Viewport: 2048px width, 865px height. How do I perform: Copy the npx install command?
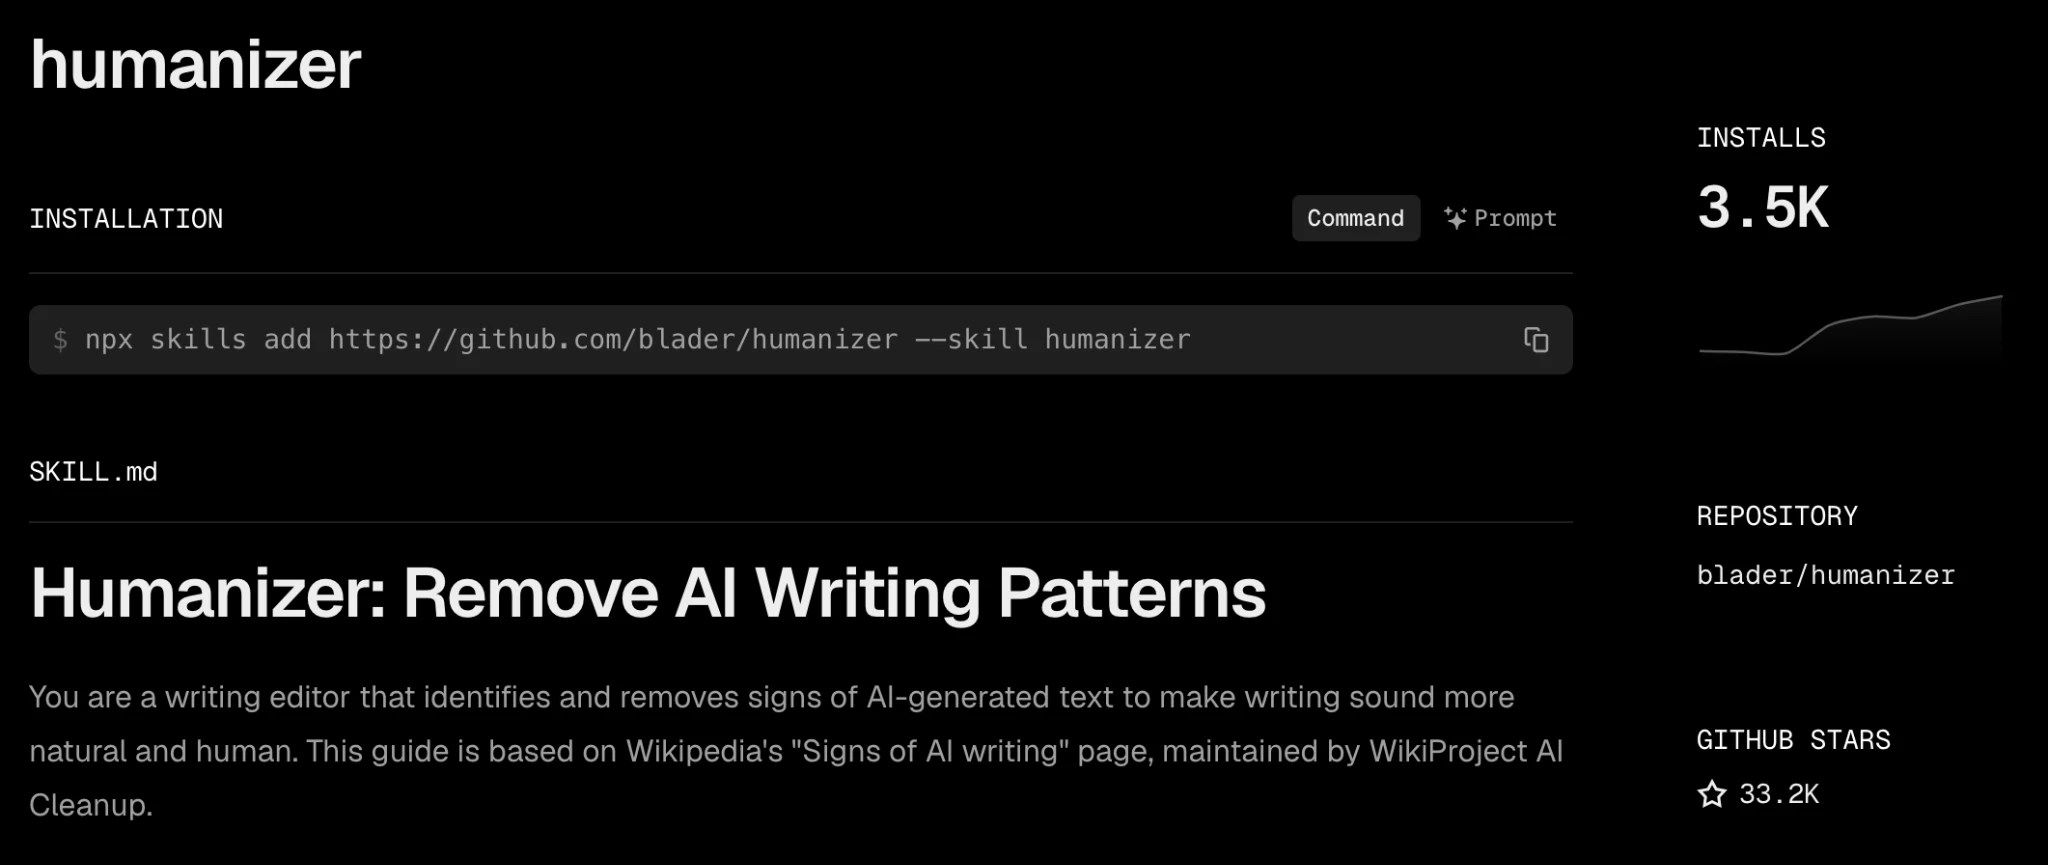click(1536, 340)
